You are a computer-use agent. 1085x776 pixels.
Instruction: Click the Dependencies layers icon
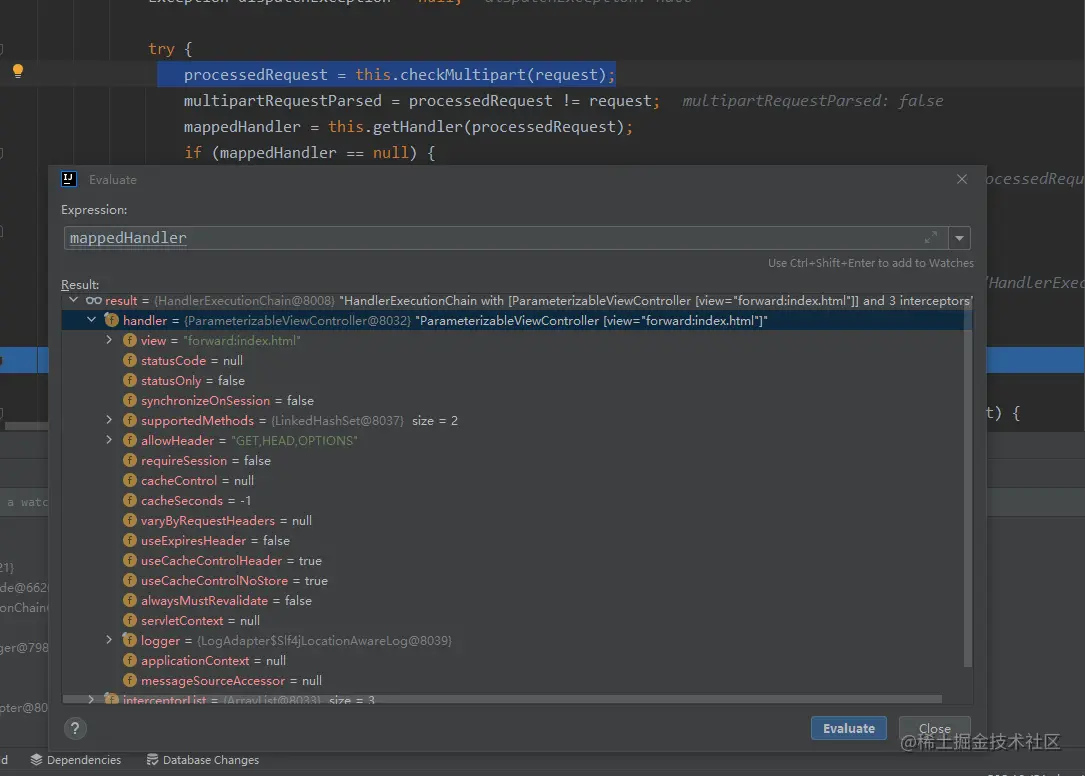click(37, 759)
